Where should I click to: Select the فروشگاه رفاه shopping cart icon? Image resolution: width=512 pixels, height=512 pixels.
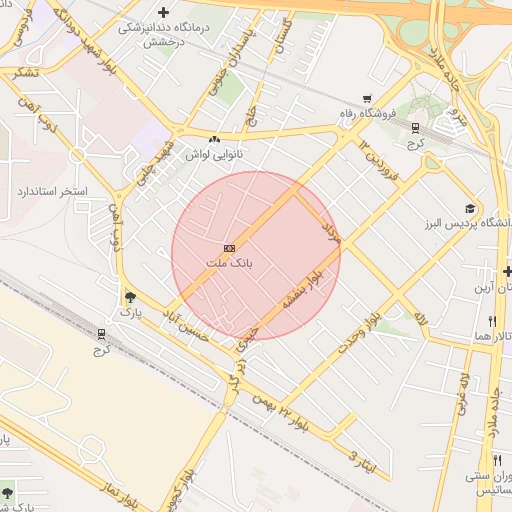(367, 99)
